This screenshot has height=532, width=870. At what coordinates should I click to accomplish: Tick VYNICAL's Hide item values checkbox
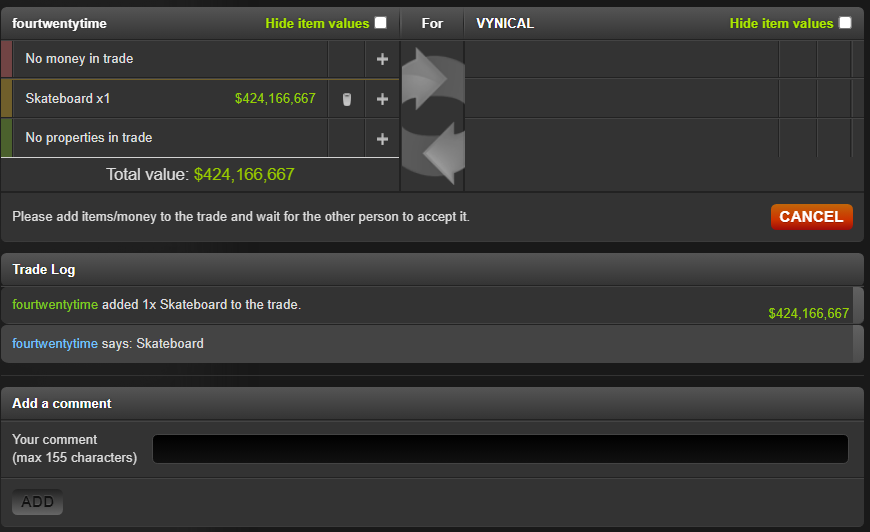pos(845,23)
